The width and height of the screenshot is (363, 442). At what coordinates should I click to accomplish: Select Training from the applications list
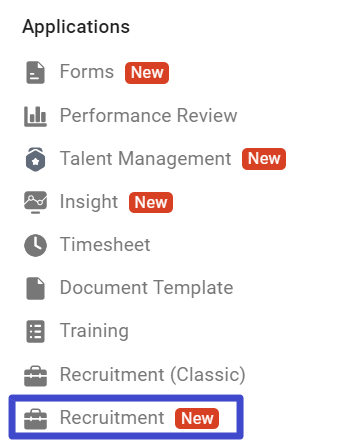tap(94, 331)
